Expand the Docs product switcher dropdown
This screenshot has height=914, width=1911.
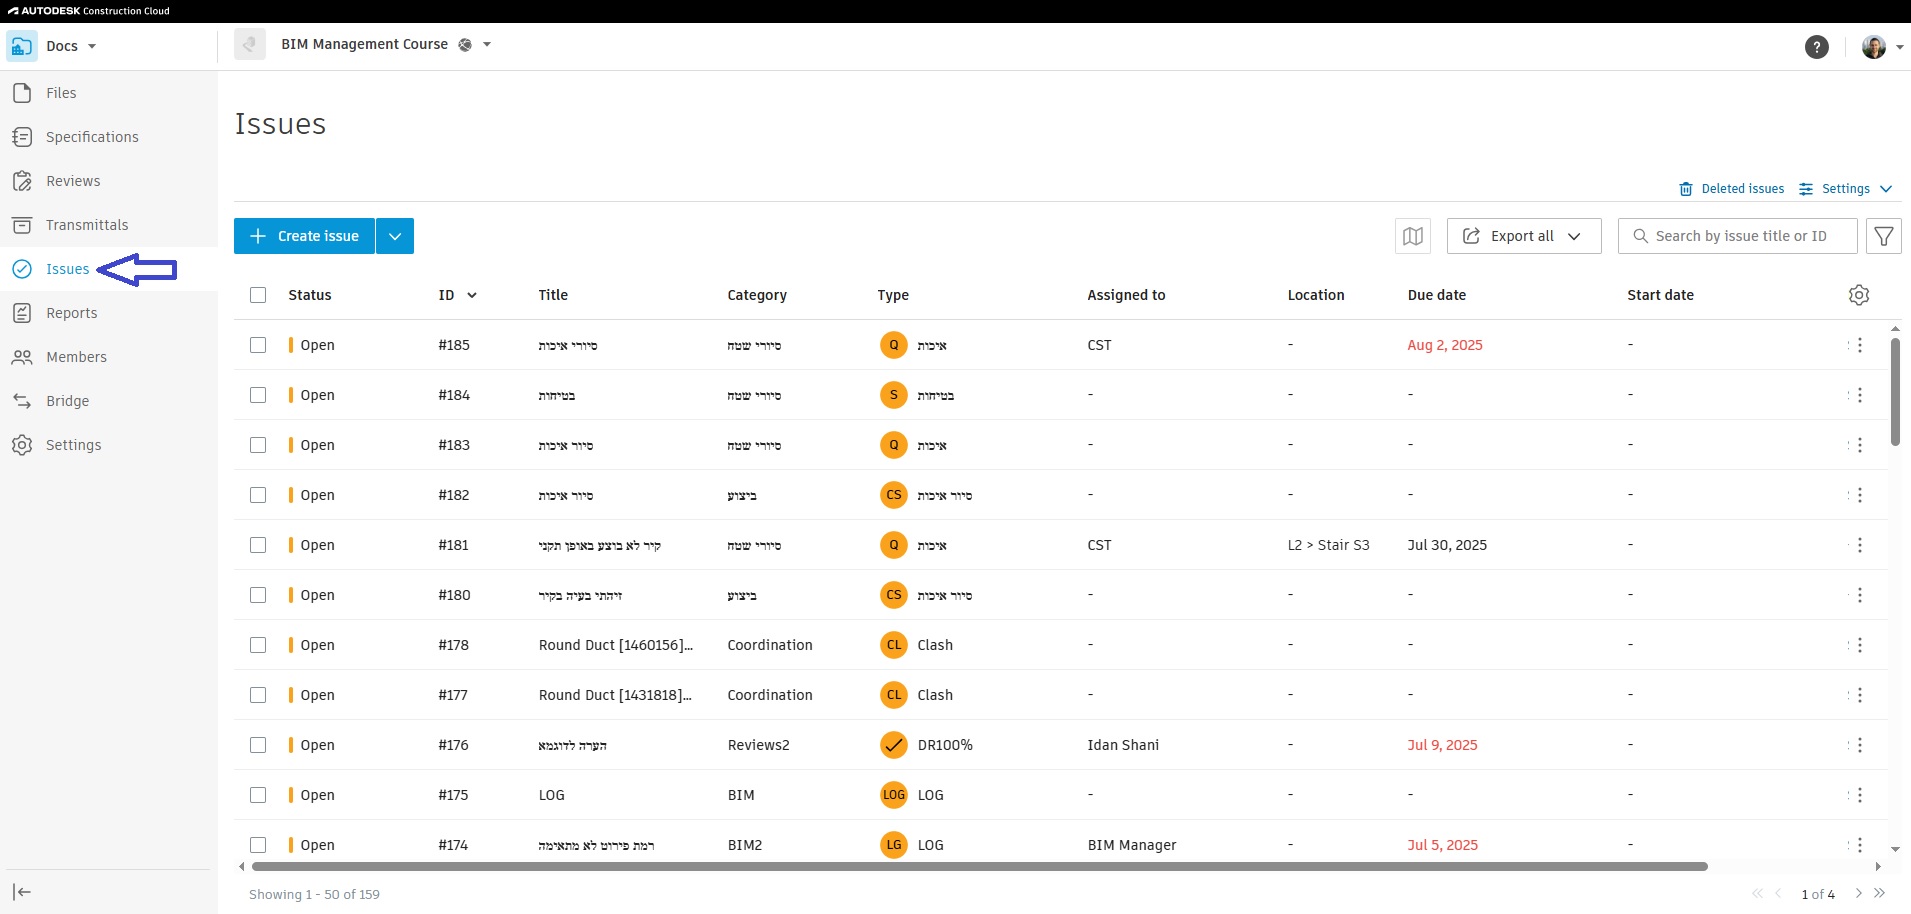(x=92, y=46)
